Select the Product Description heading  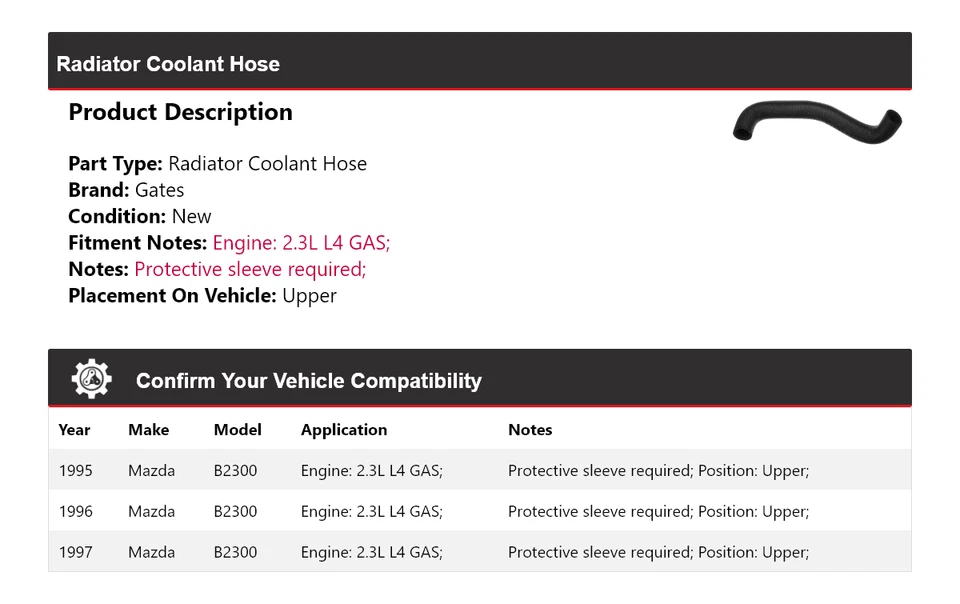coord(180,112)
